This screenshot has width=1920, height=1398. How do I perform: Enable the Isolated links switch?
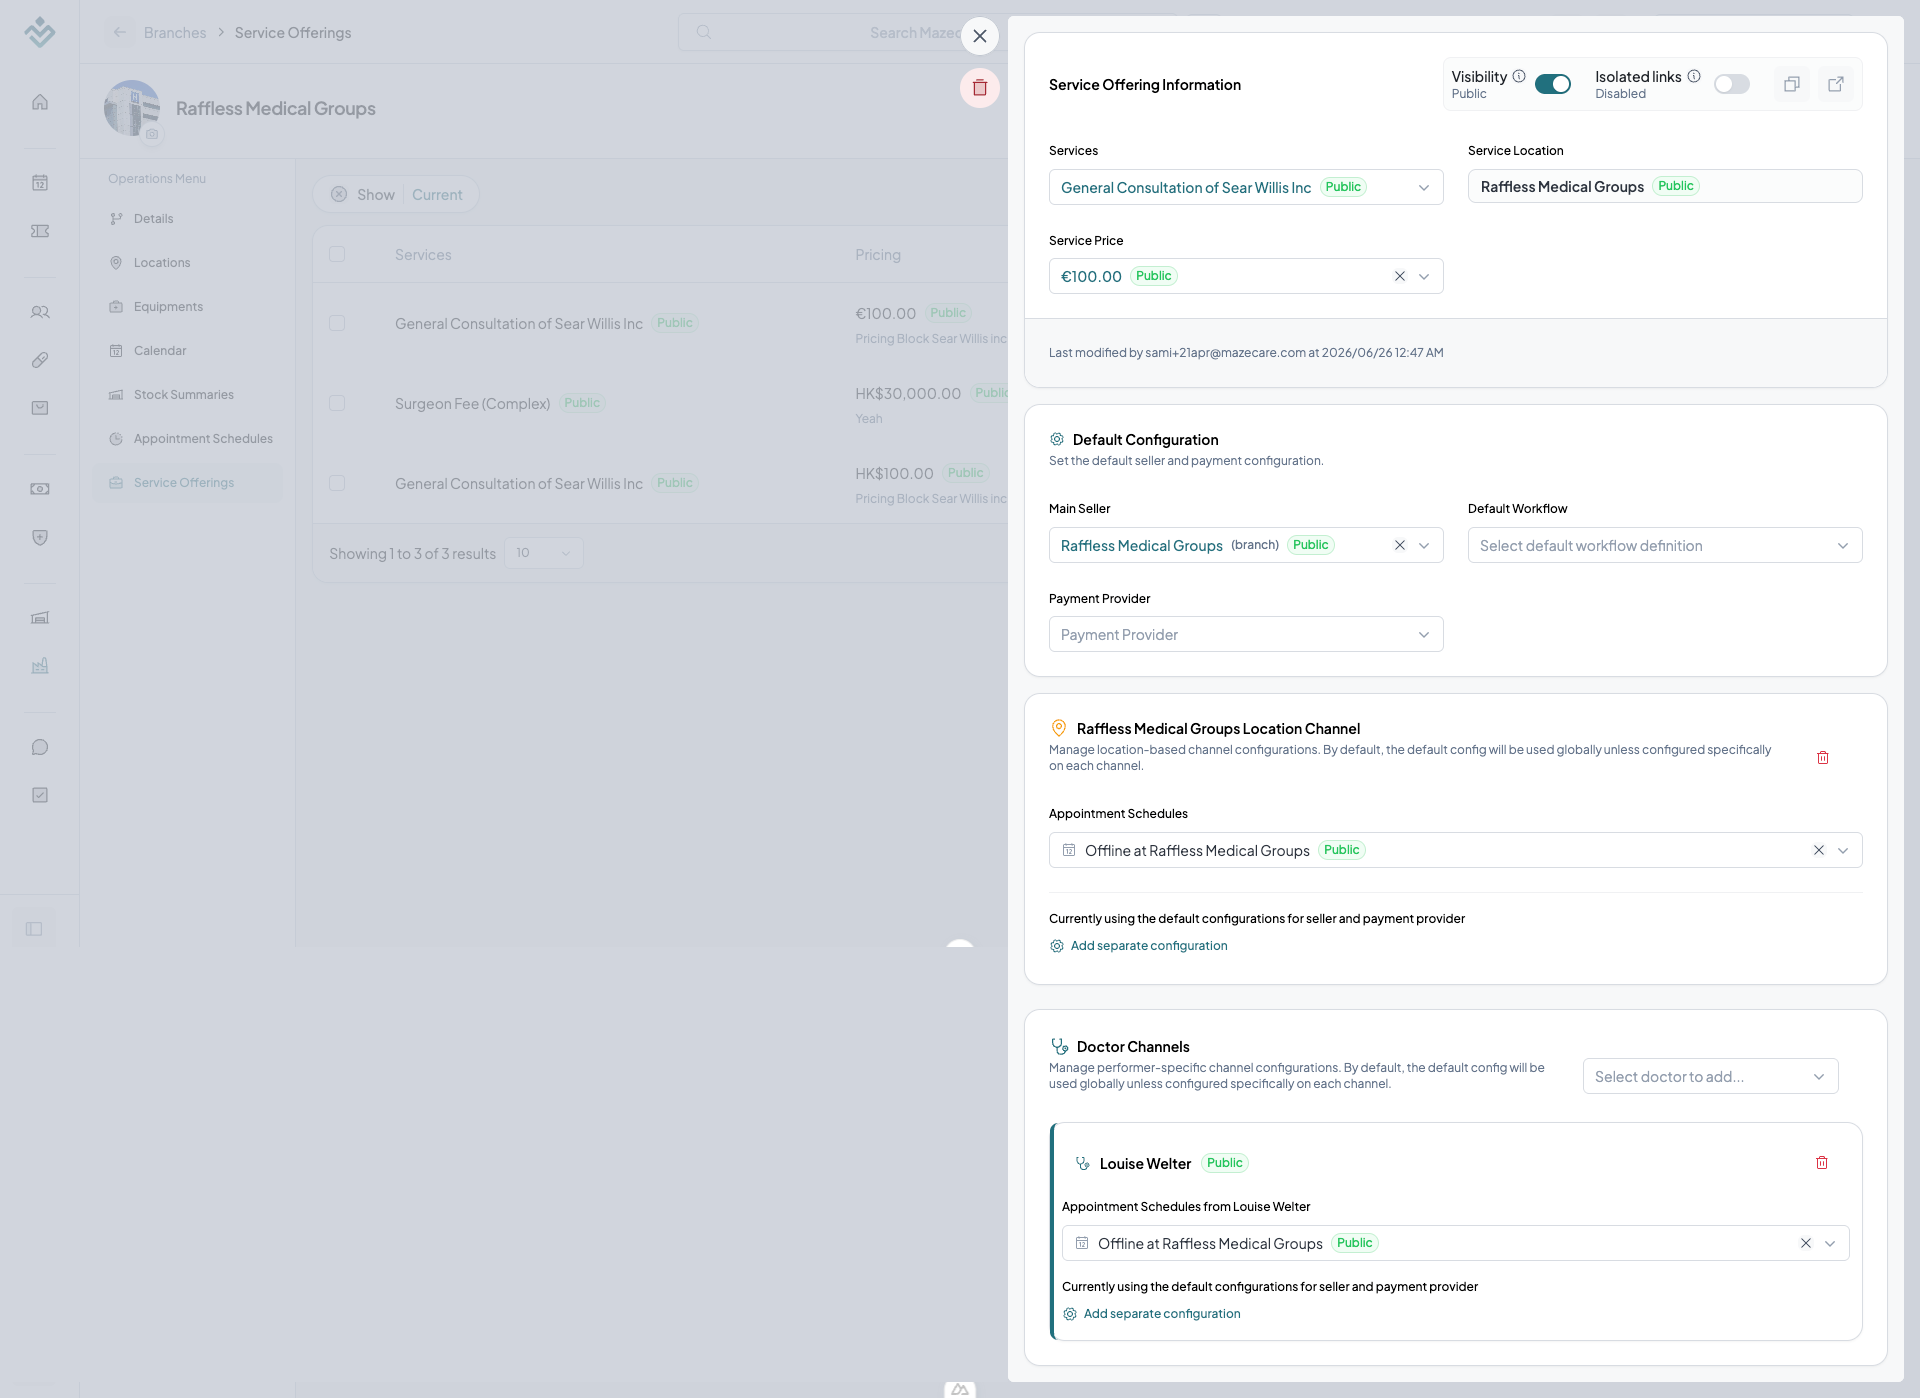[x=1732, y=84]
